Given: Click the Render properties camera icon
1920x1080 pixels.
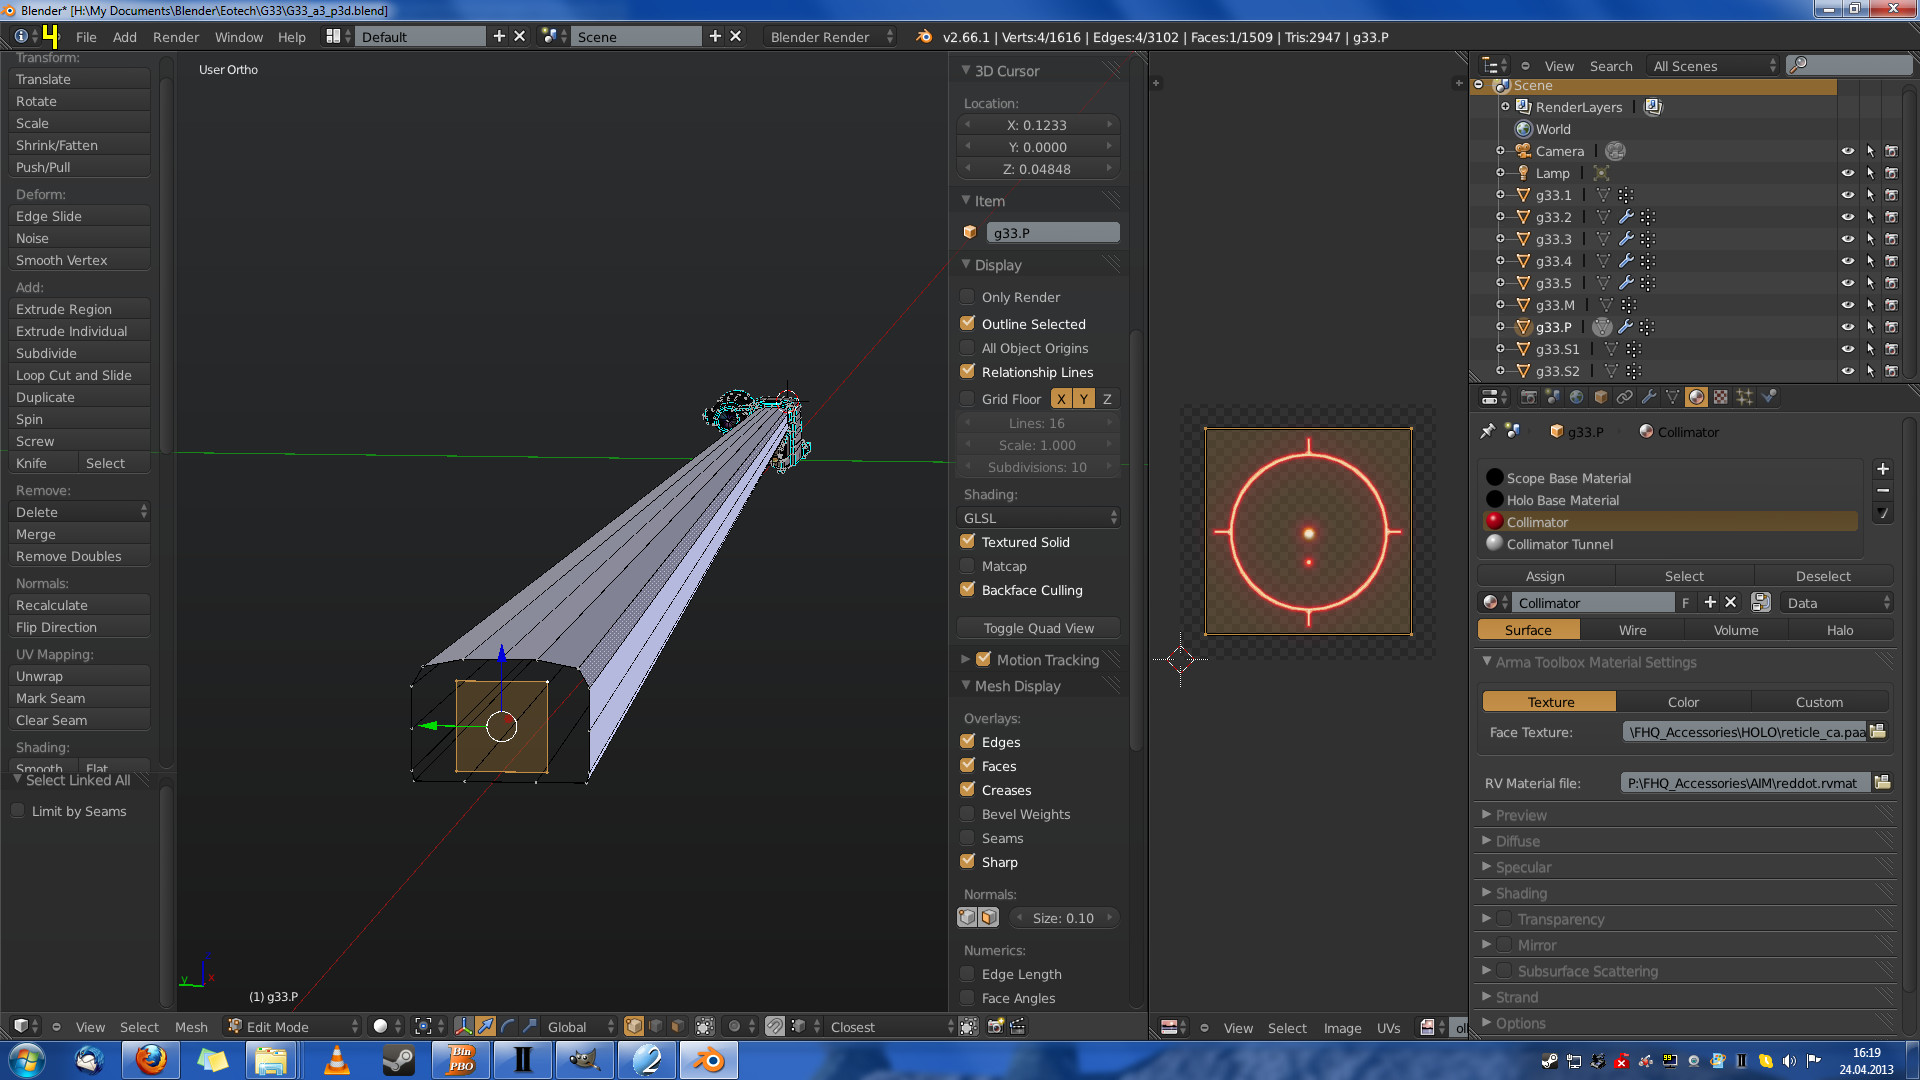Looking at the screenshot, I should [x=1529, y=397].
